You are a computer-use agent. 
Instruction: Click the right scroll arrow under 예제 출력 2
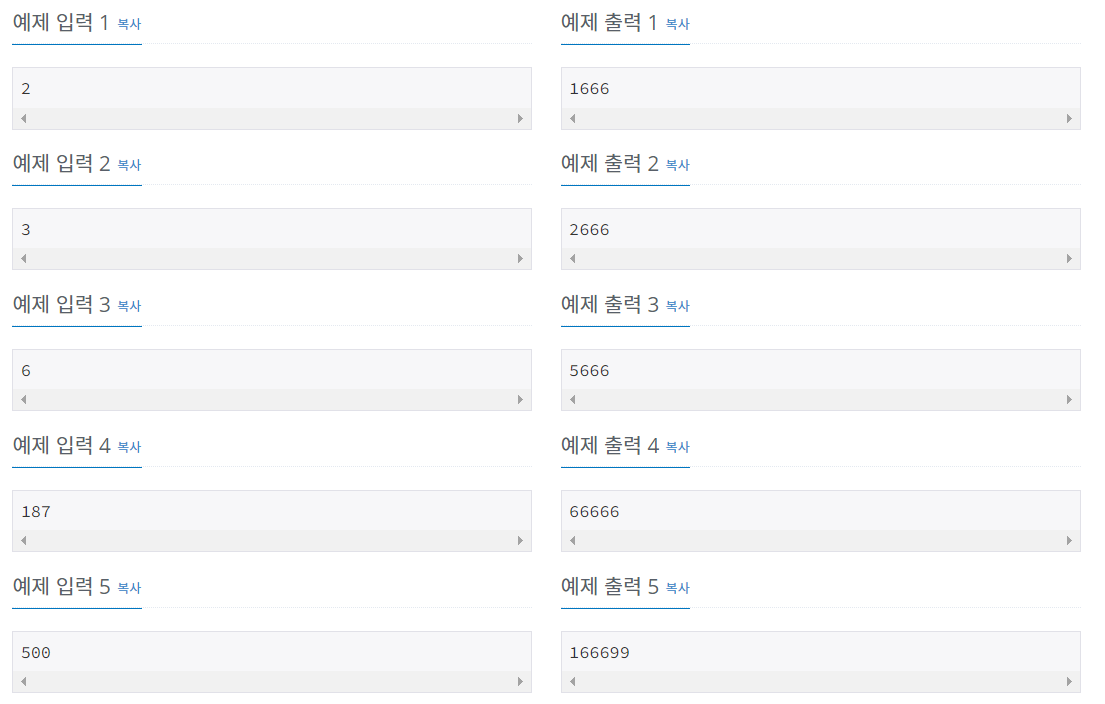pyautogui.click(x=1069, y=259)
